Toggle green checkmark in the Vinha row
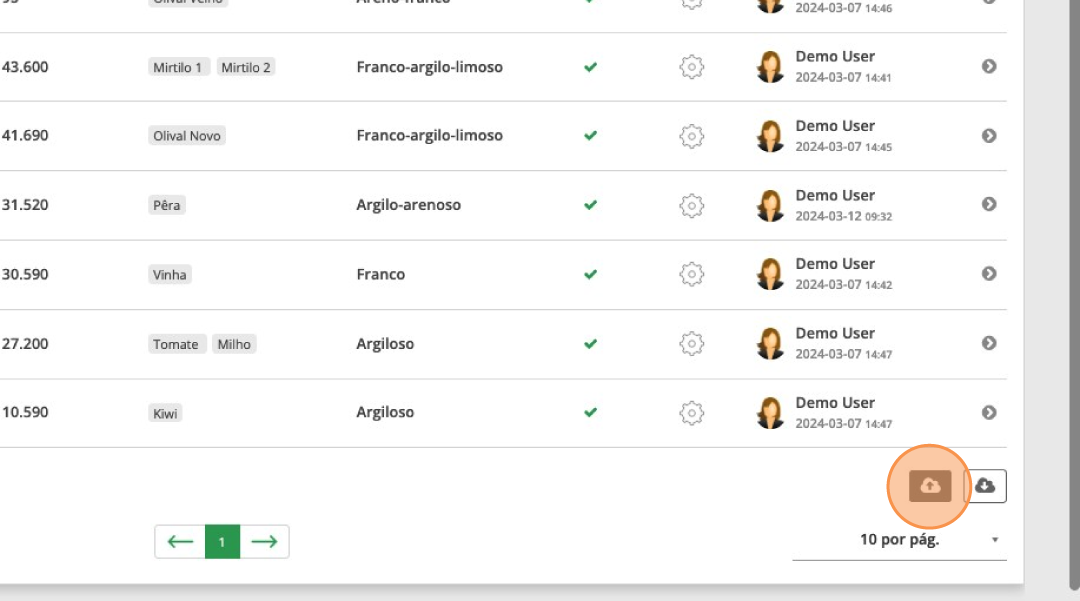Image resolution: width=1080 pixels, height=601 pixels. point(590,274)
